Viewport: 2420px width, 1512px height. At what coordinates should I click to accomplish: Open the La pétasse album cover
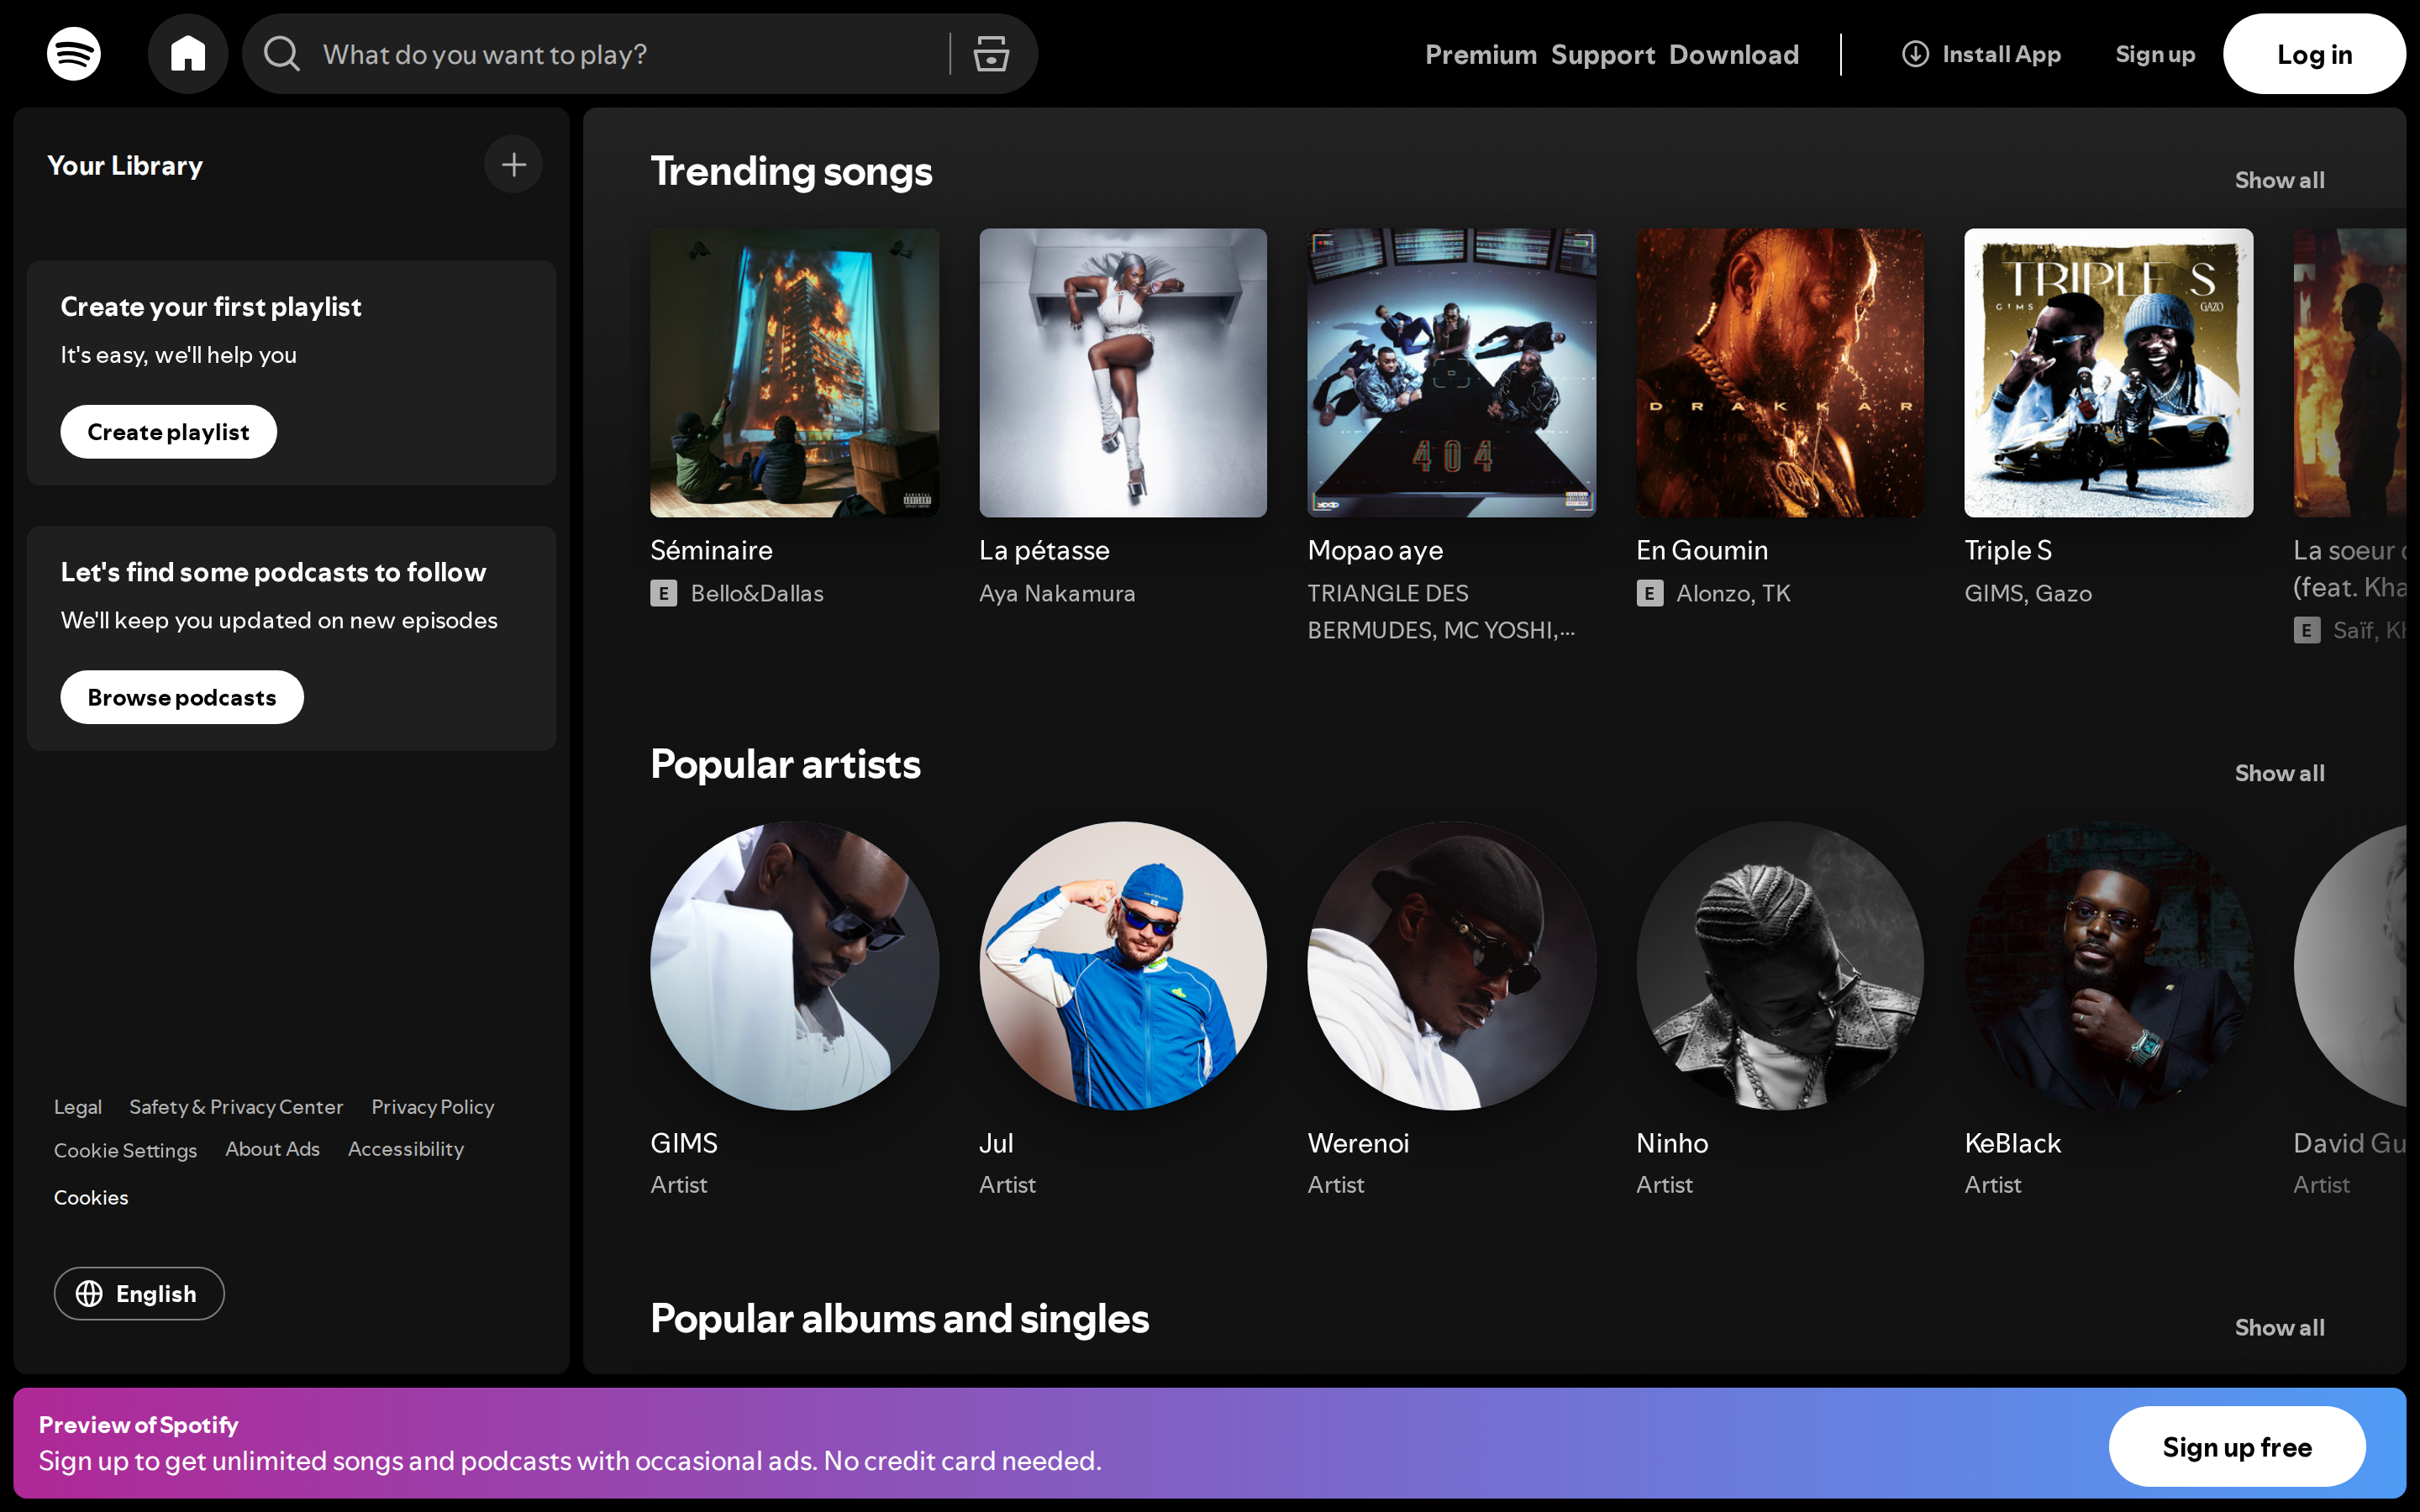(x=1123, y=373)
